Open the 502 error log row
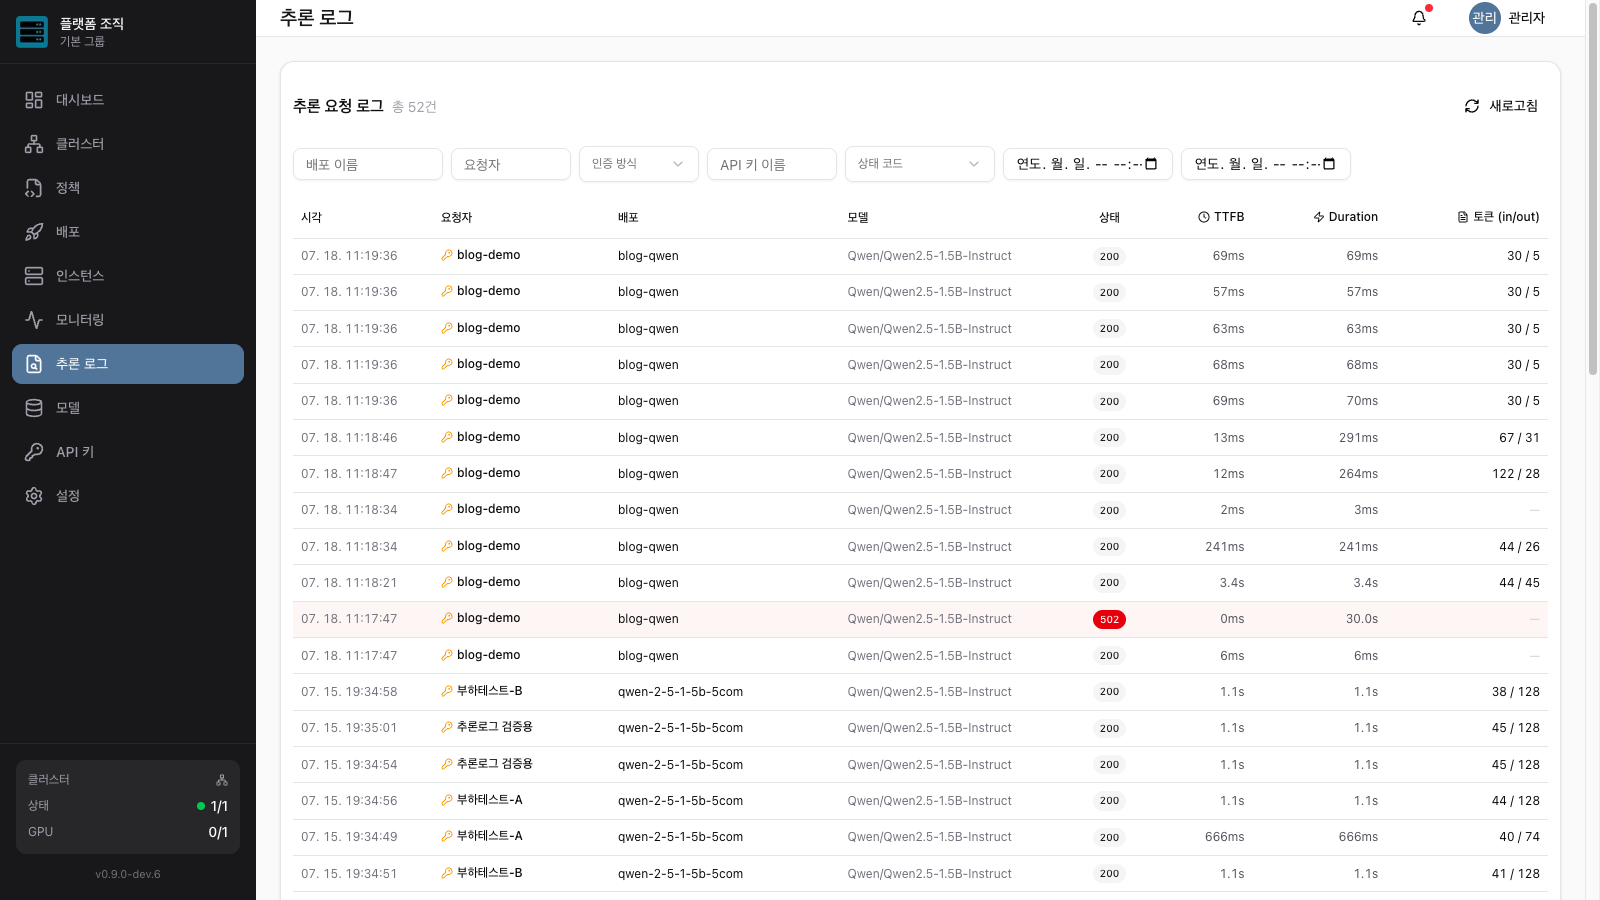1600x900 pixels. (920, 619)
